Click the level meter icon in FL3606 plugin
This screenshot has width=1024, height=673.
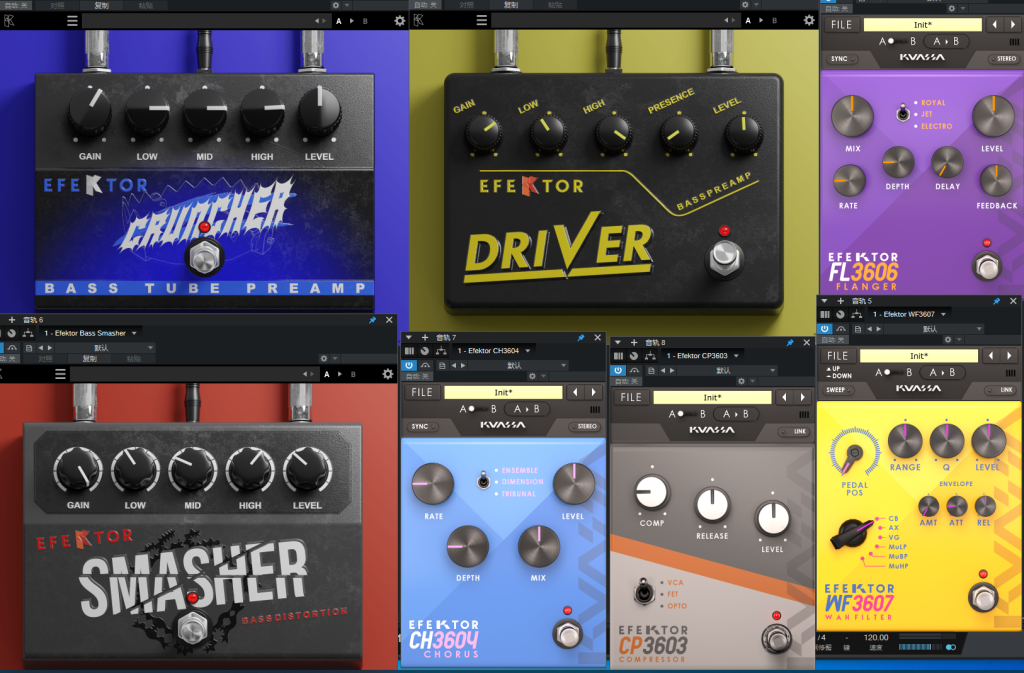pyautogui.click(x=1014, y=42)
